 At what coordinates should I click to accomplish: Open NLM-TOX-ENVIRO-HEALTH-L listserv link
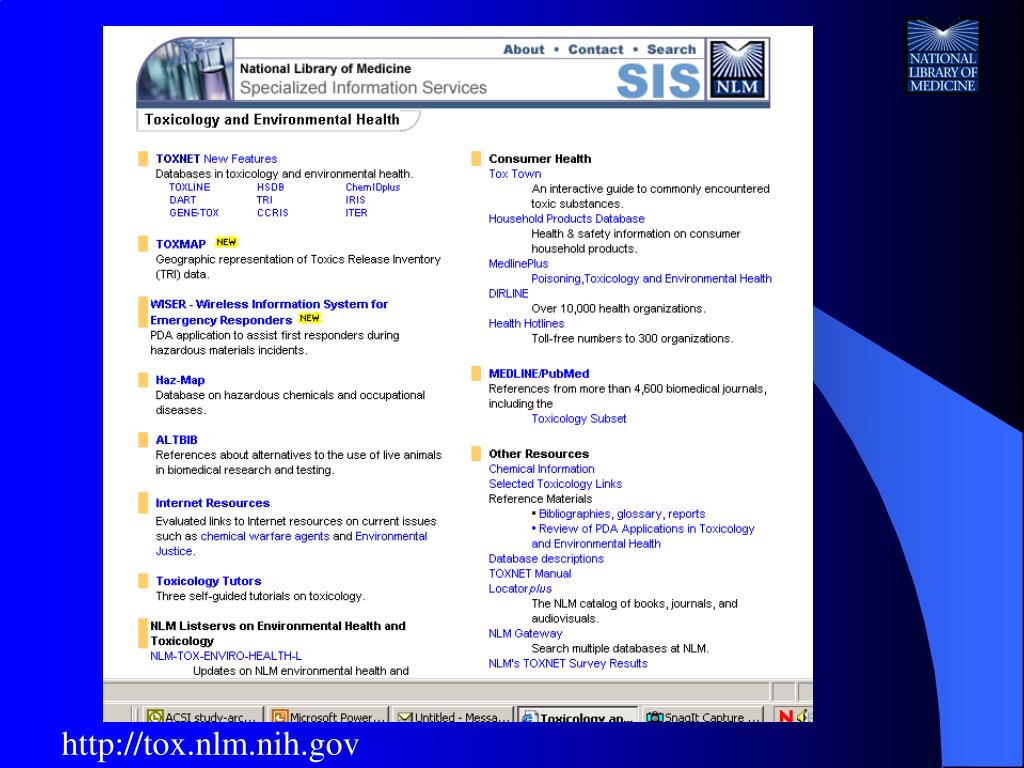226,656
